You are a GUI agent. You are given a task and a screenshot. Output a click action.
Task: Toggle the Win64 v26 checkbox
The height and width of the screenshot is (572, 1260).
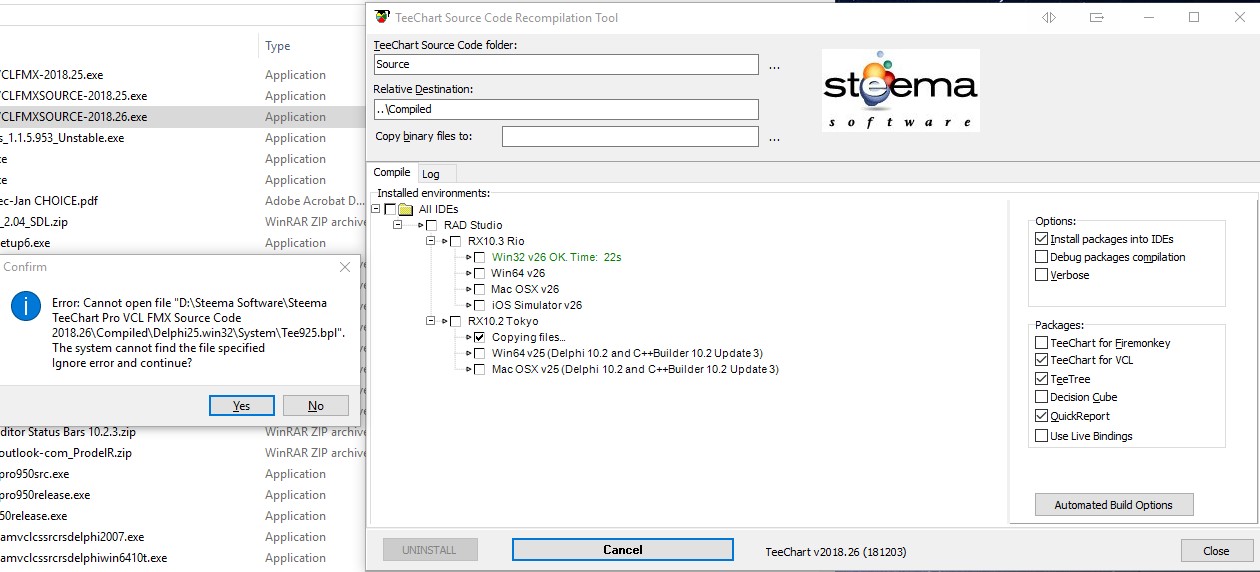(x=479, y=273)
